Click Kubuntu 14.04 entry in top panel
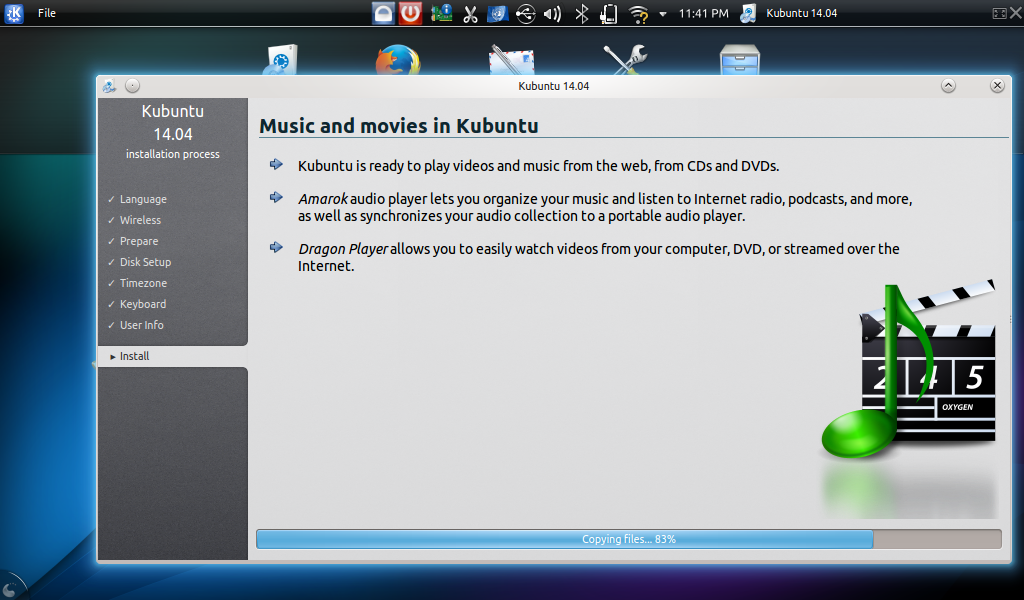This screenshot has width=1024, height=600. 801,13
